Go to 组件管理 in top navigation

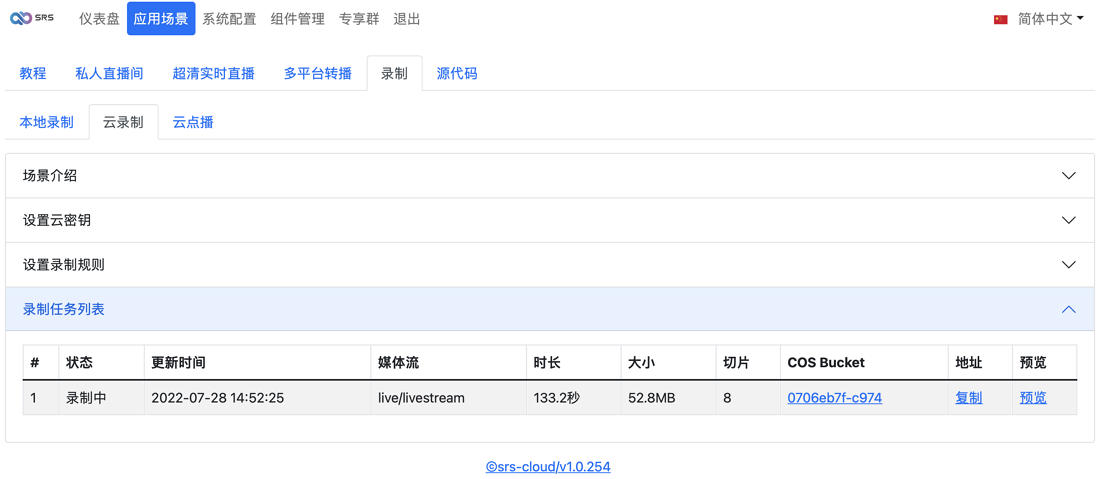click(x=297, y=19)
